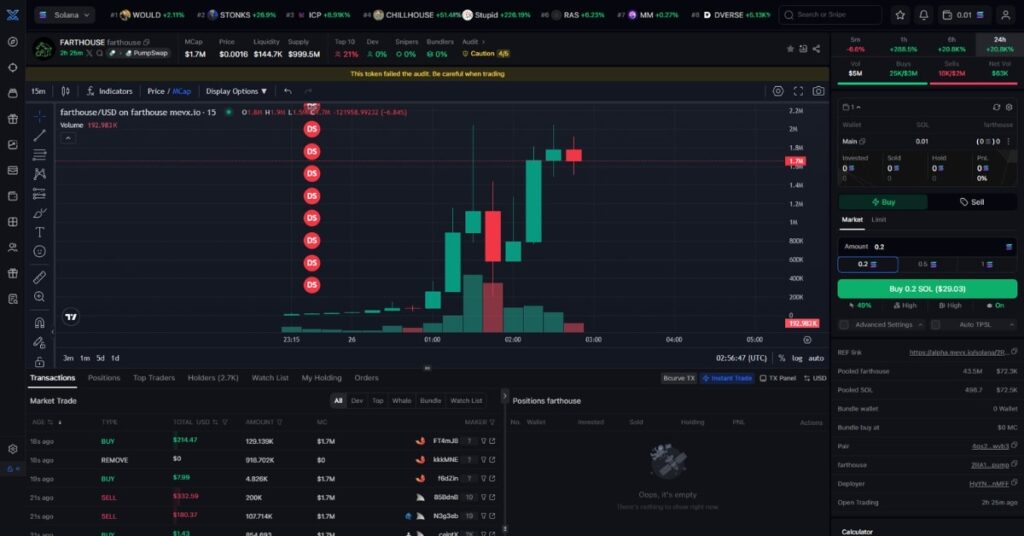Toggle the Instant Trade option

coord(726,378)
